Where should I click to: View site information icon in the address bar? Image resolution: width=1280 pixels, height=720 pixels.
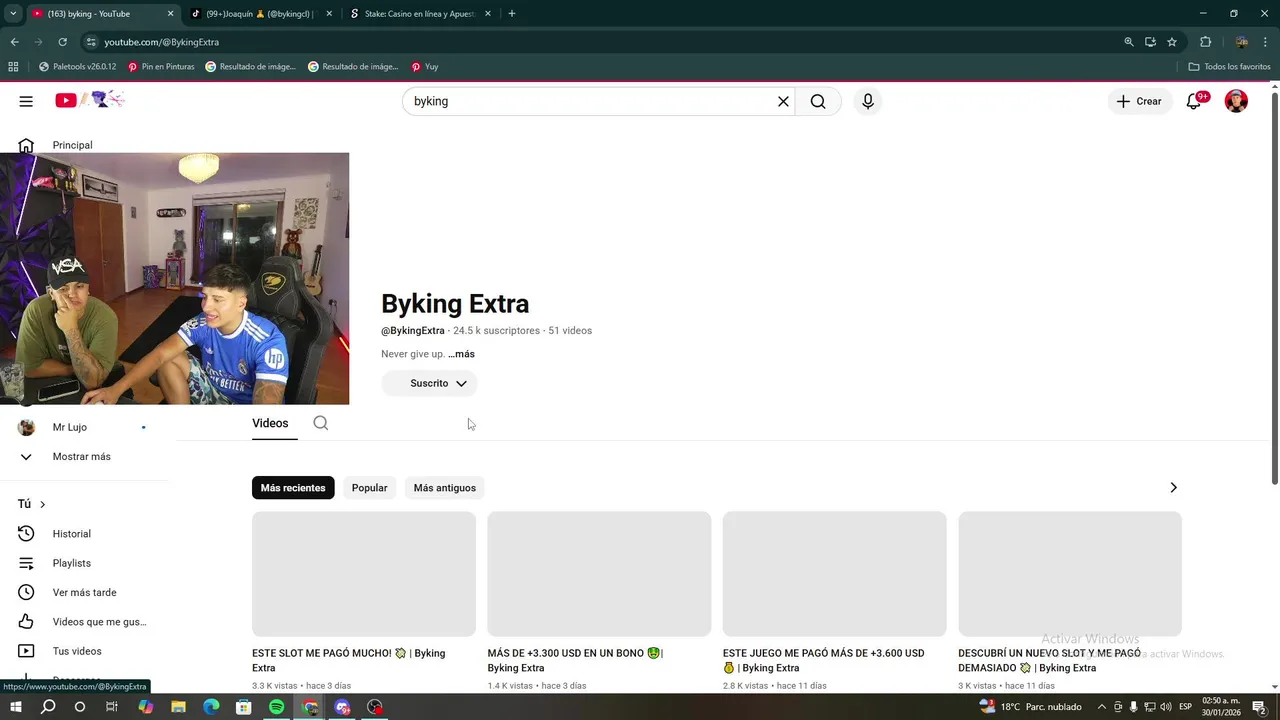(x=91, y=42)
